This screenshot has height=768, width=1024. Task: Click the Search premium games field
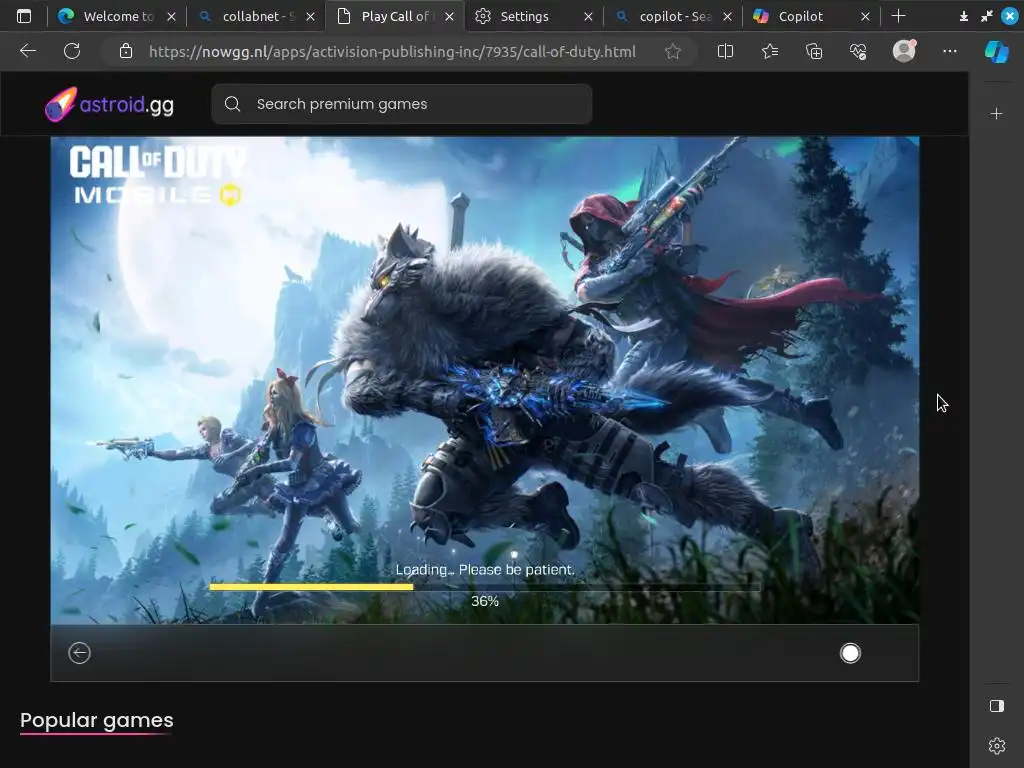click(x=402, y=104)
